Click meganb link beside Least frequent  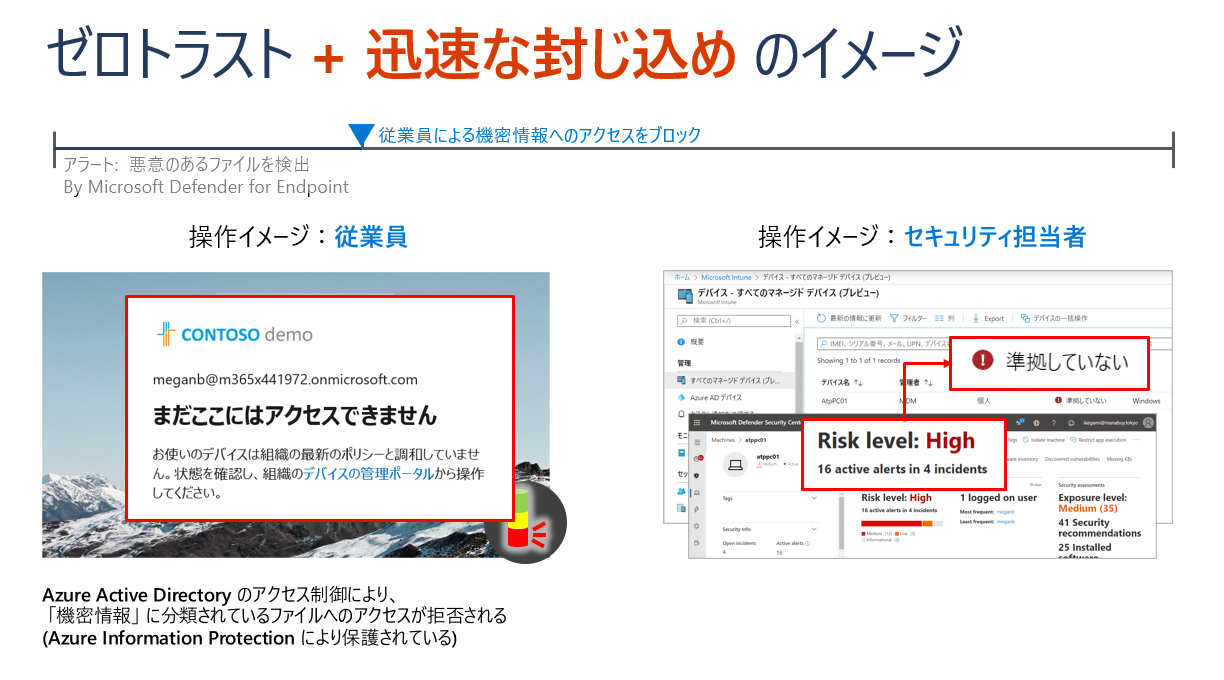pyautogui.click(x=1006, y=522)
